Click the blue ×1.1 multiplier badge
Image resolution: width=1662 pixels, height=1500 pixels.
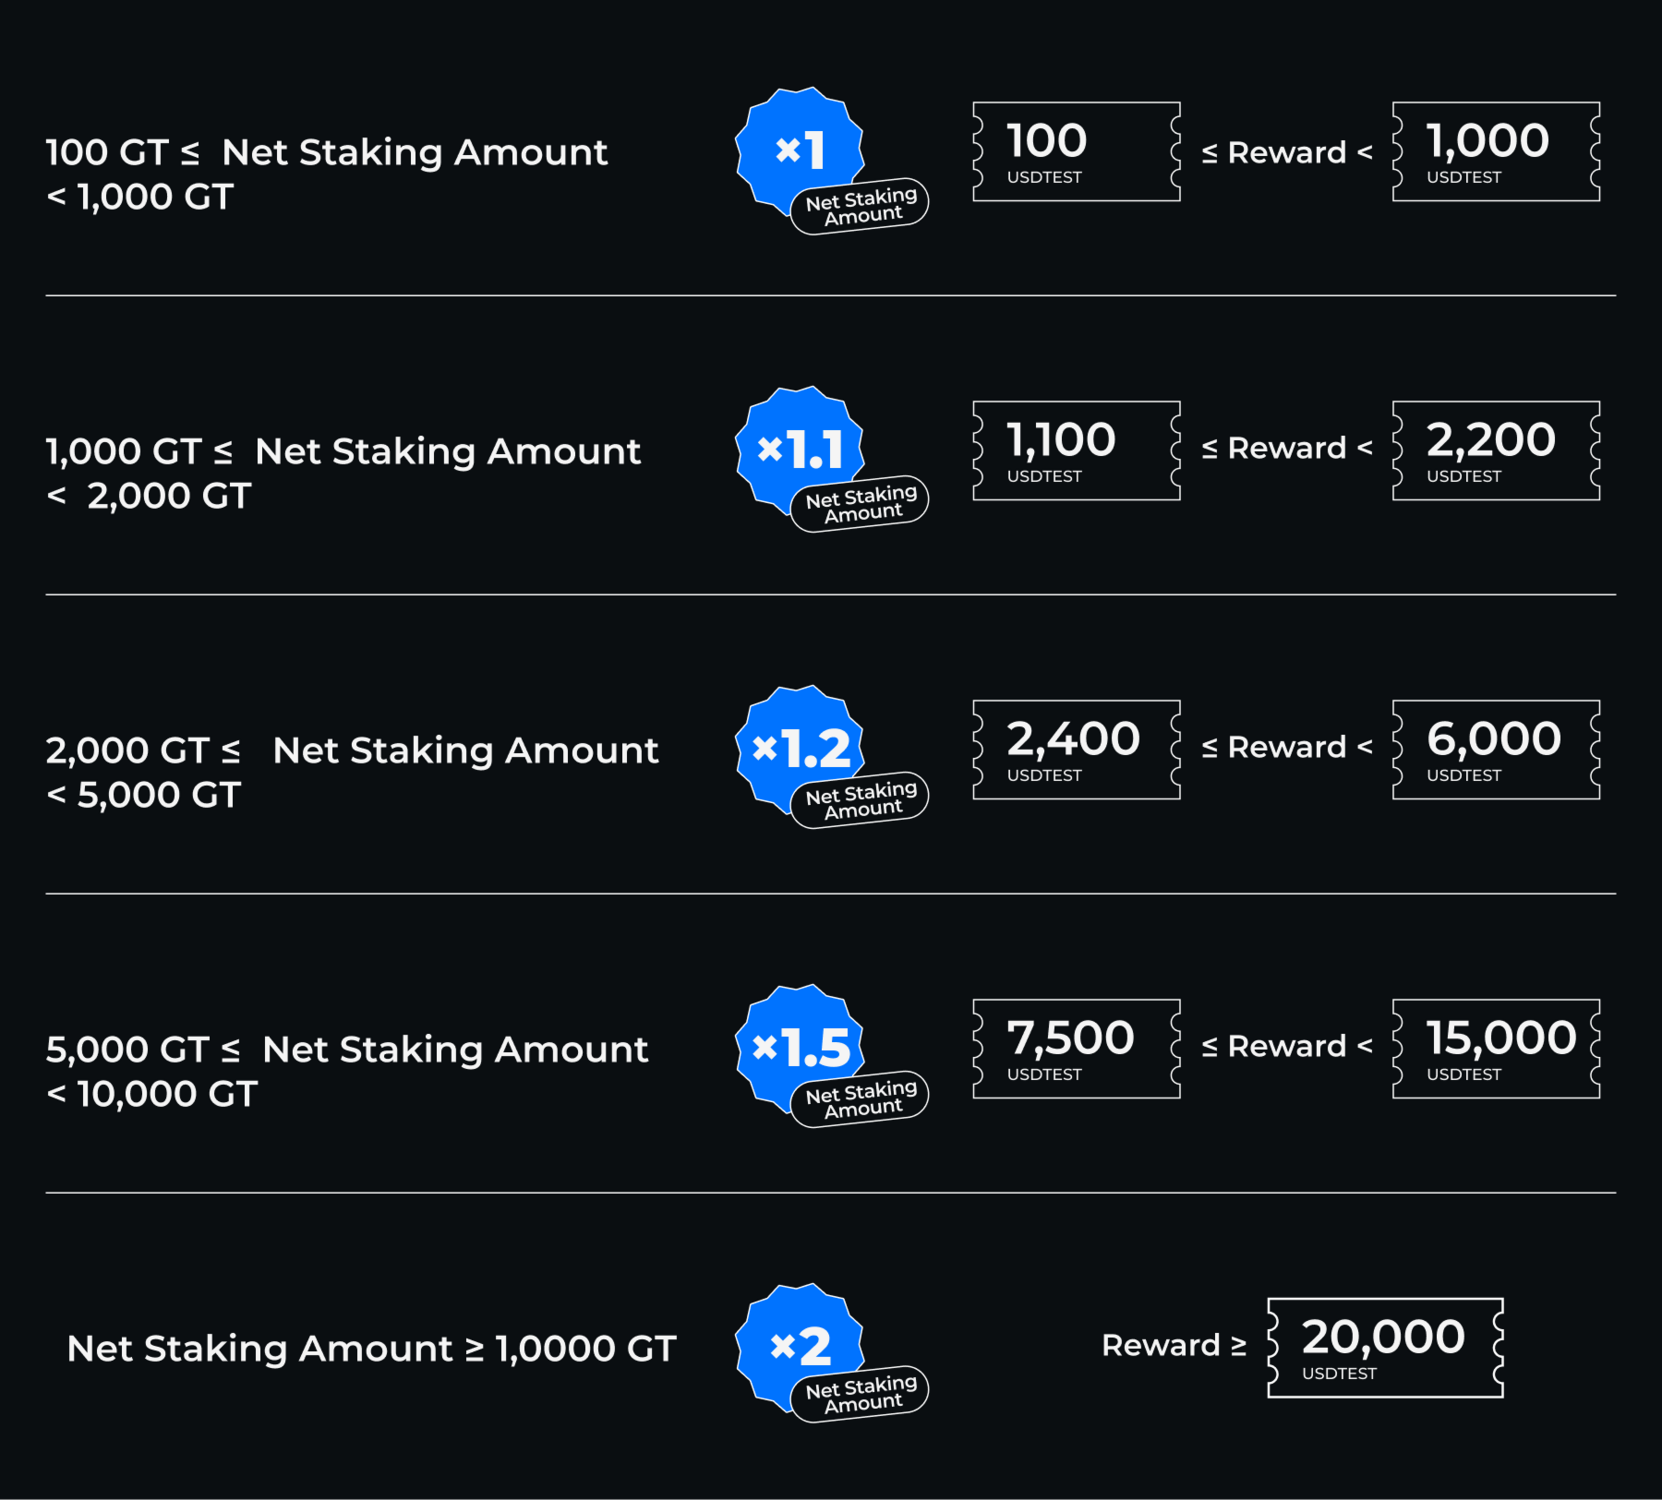(x=800, y=449)
